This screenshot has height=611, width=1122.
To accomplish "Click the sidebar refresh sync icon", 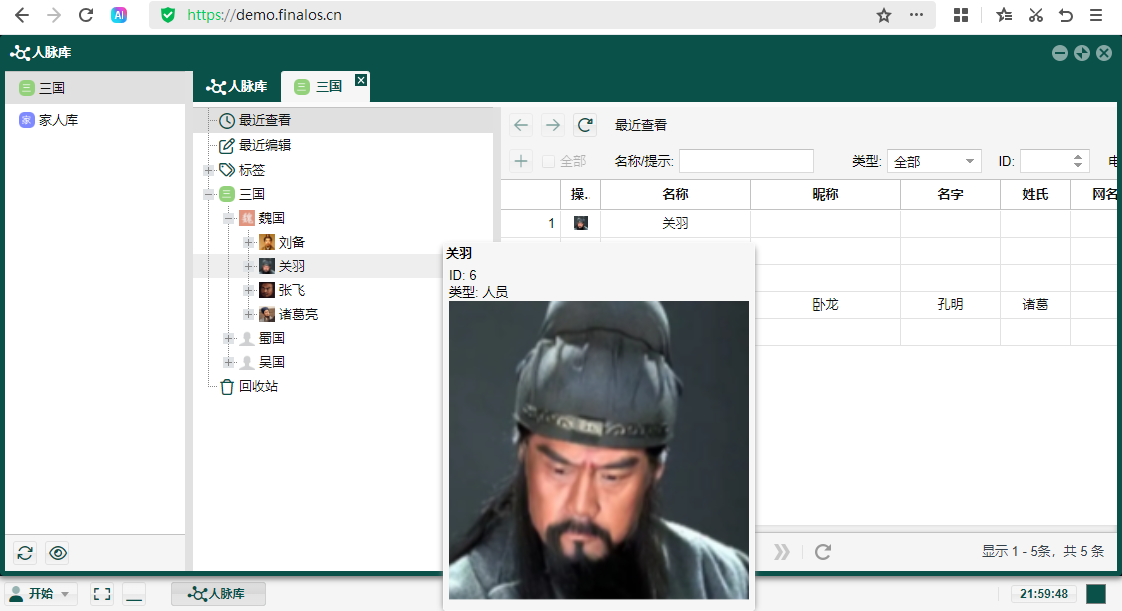I will coord(25,553).
